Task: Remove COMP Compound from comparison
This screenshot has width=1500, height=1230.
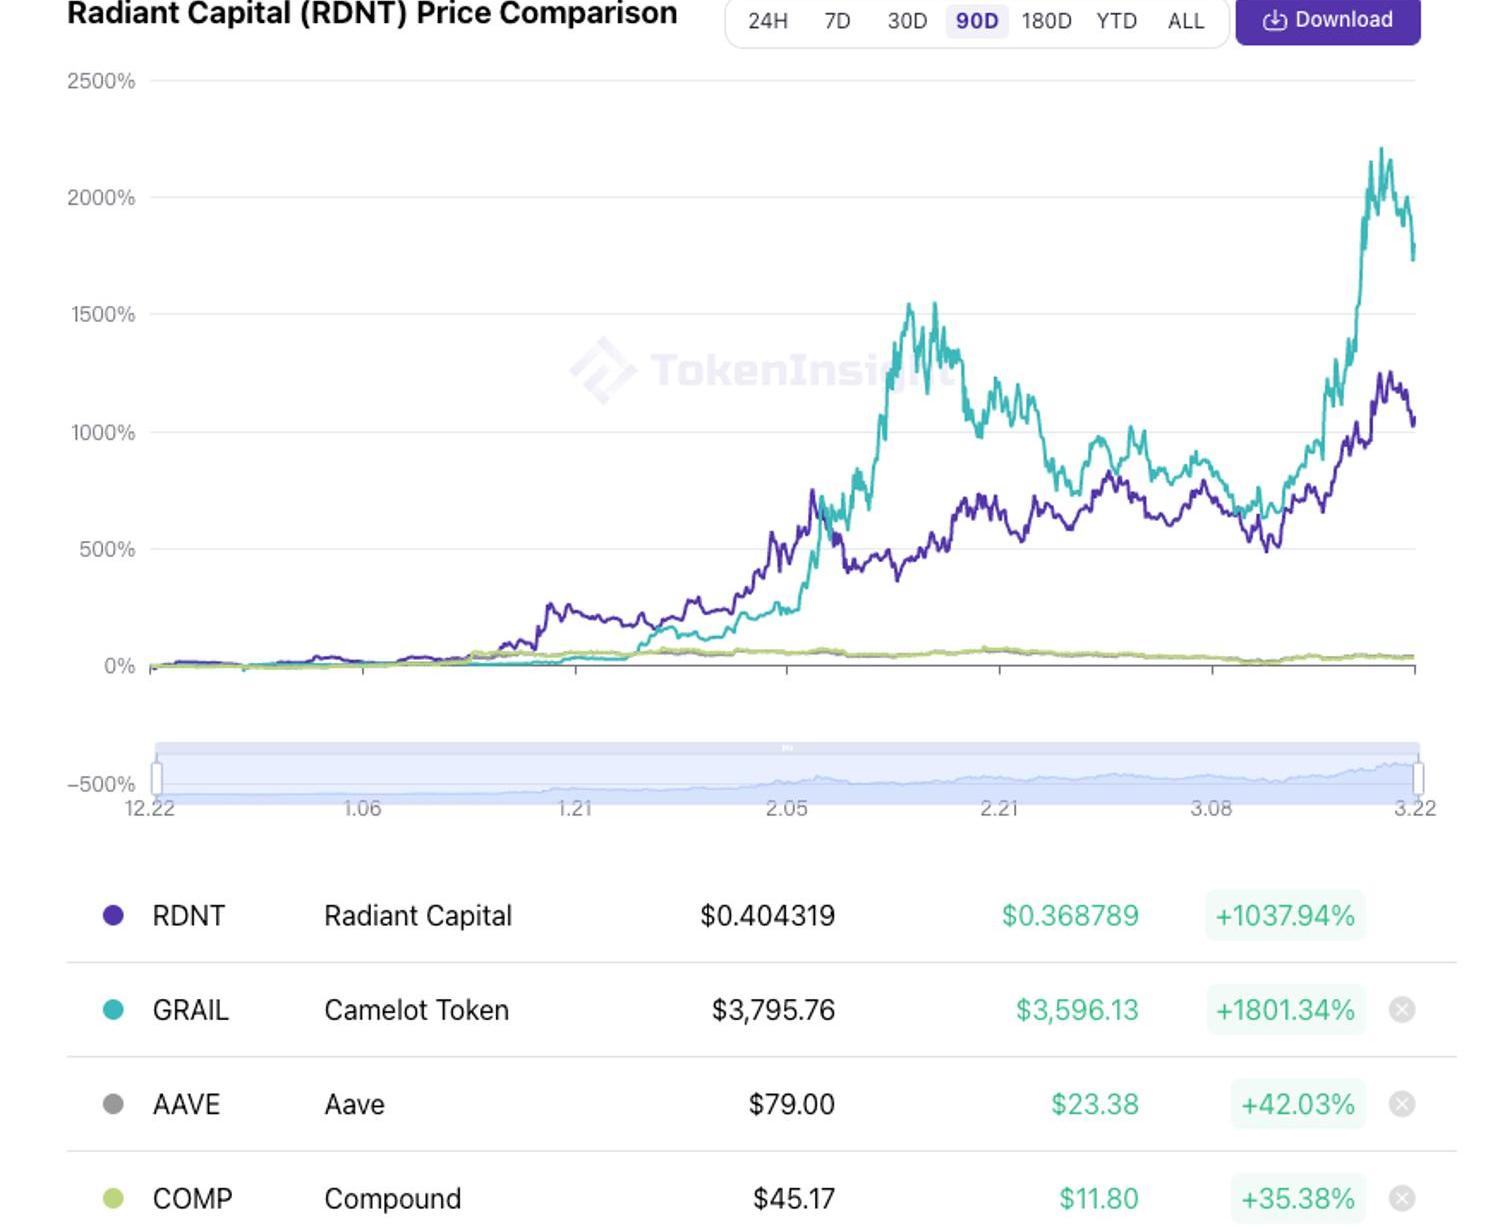Action: [x=1402, y=1198]
